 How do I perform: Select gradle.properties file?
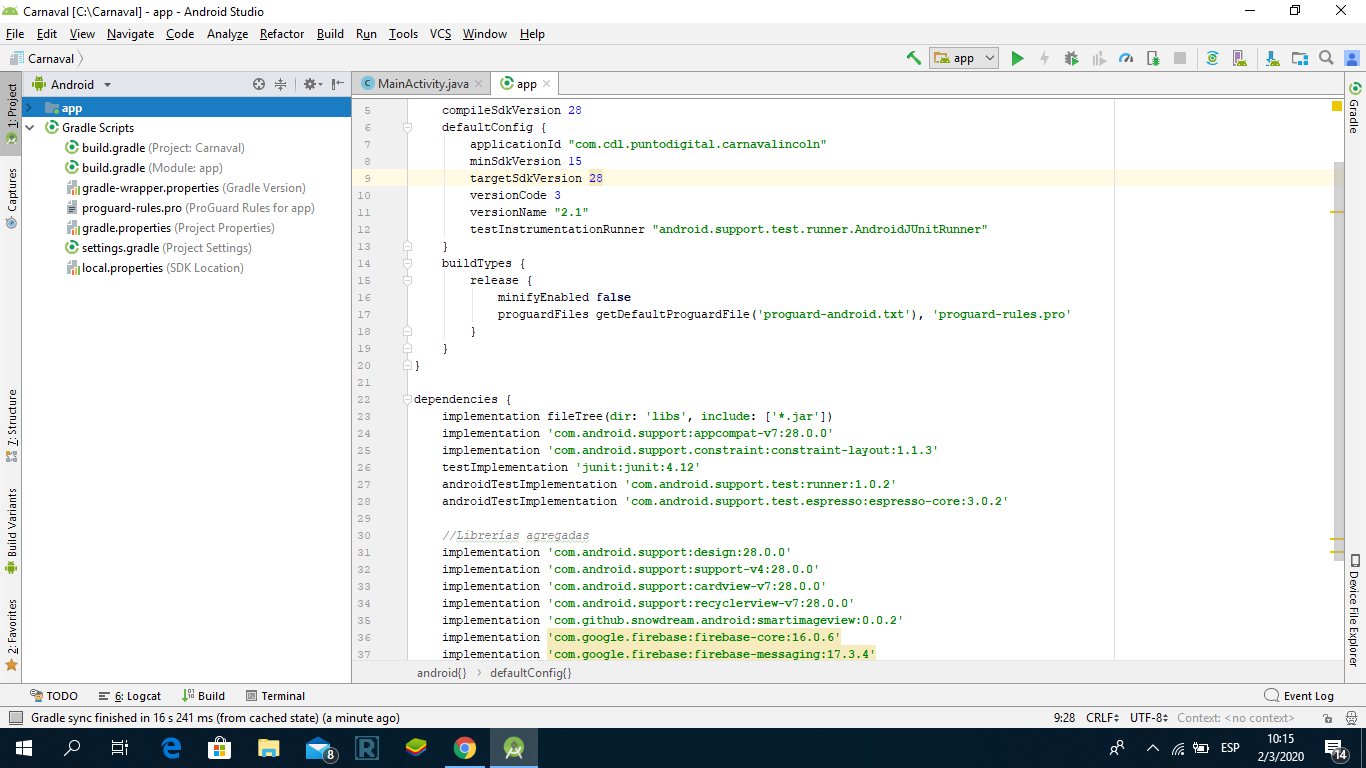tap(170, 228)
